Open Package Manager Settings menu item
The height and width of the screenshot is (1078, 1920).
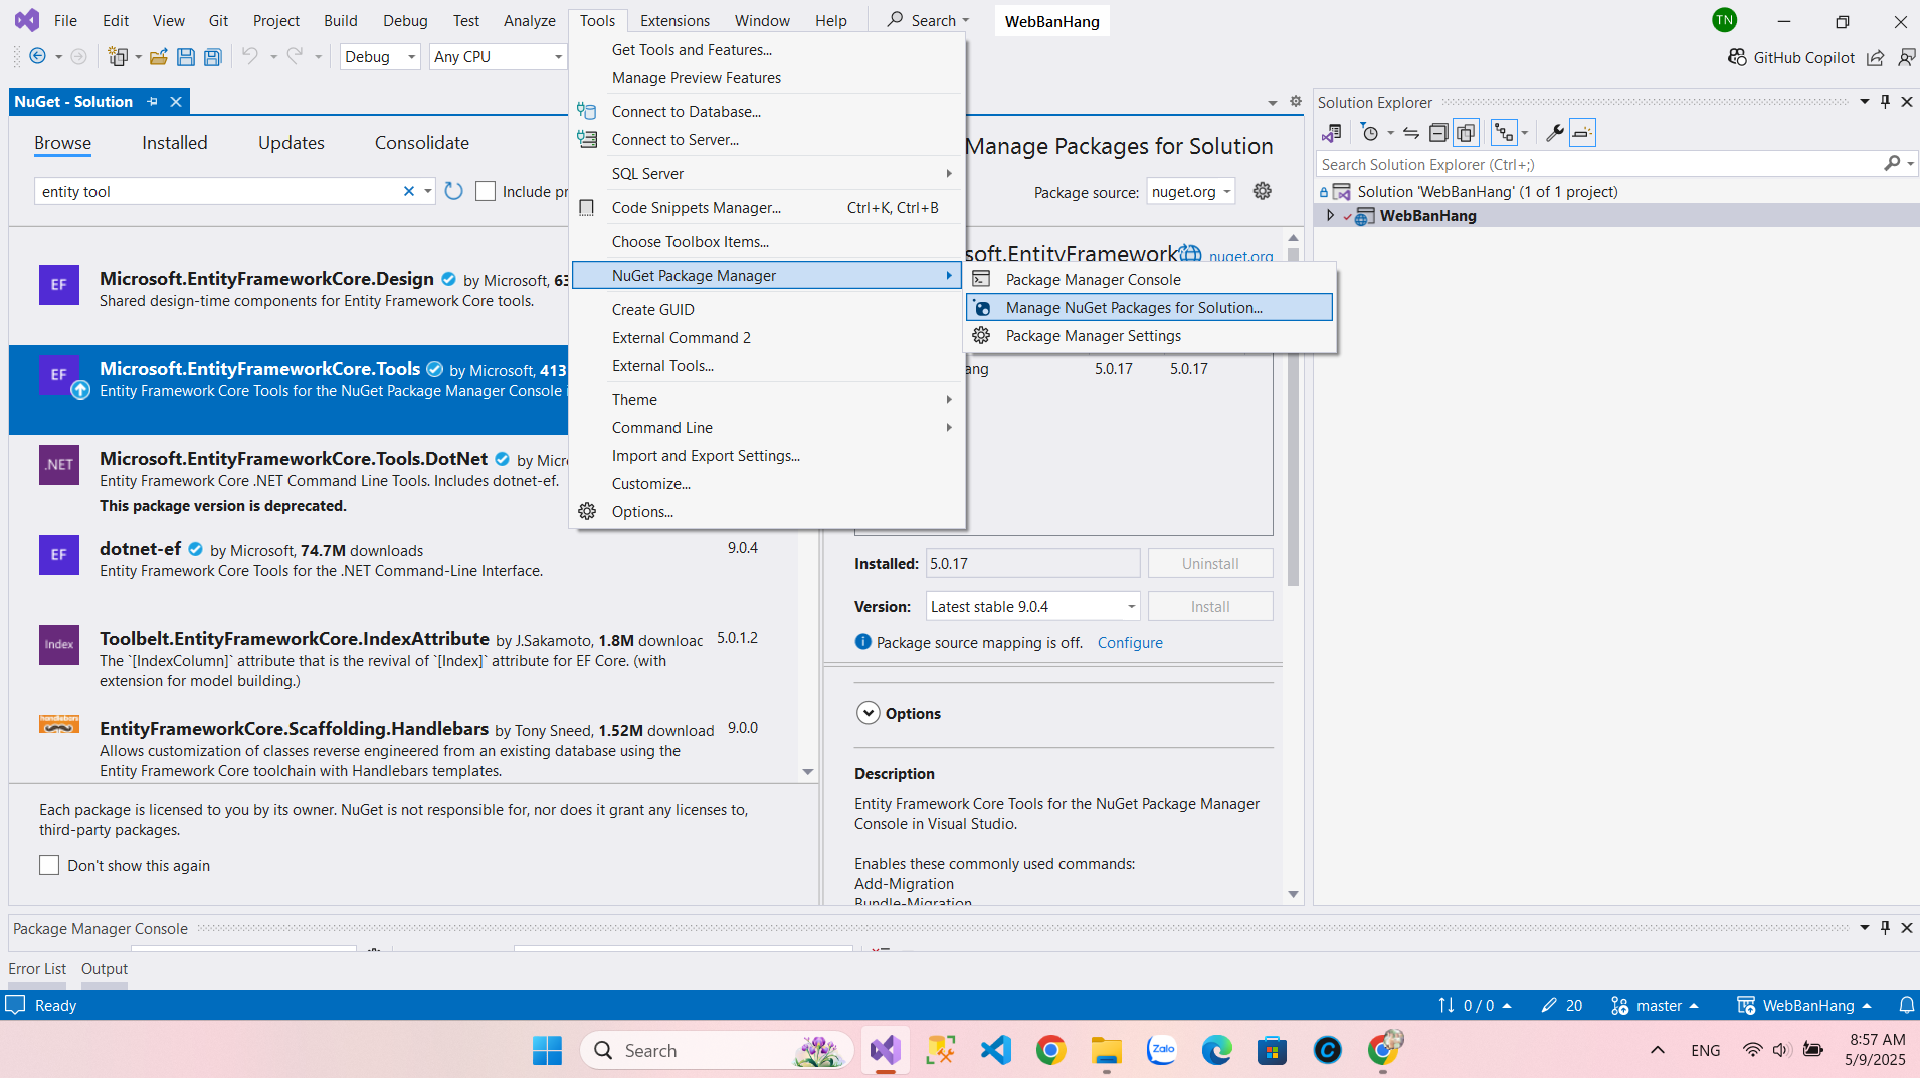(x=1150, y=335)
